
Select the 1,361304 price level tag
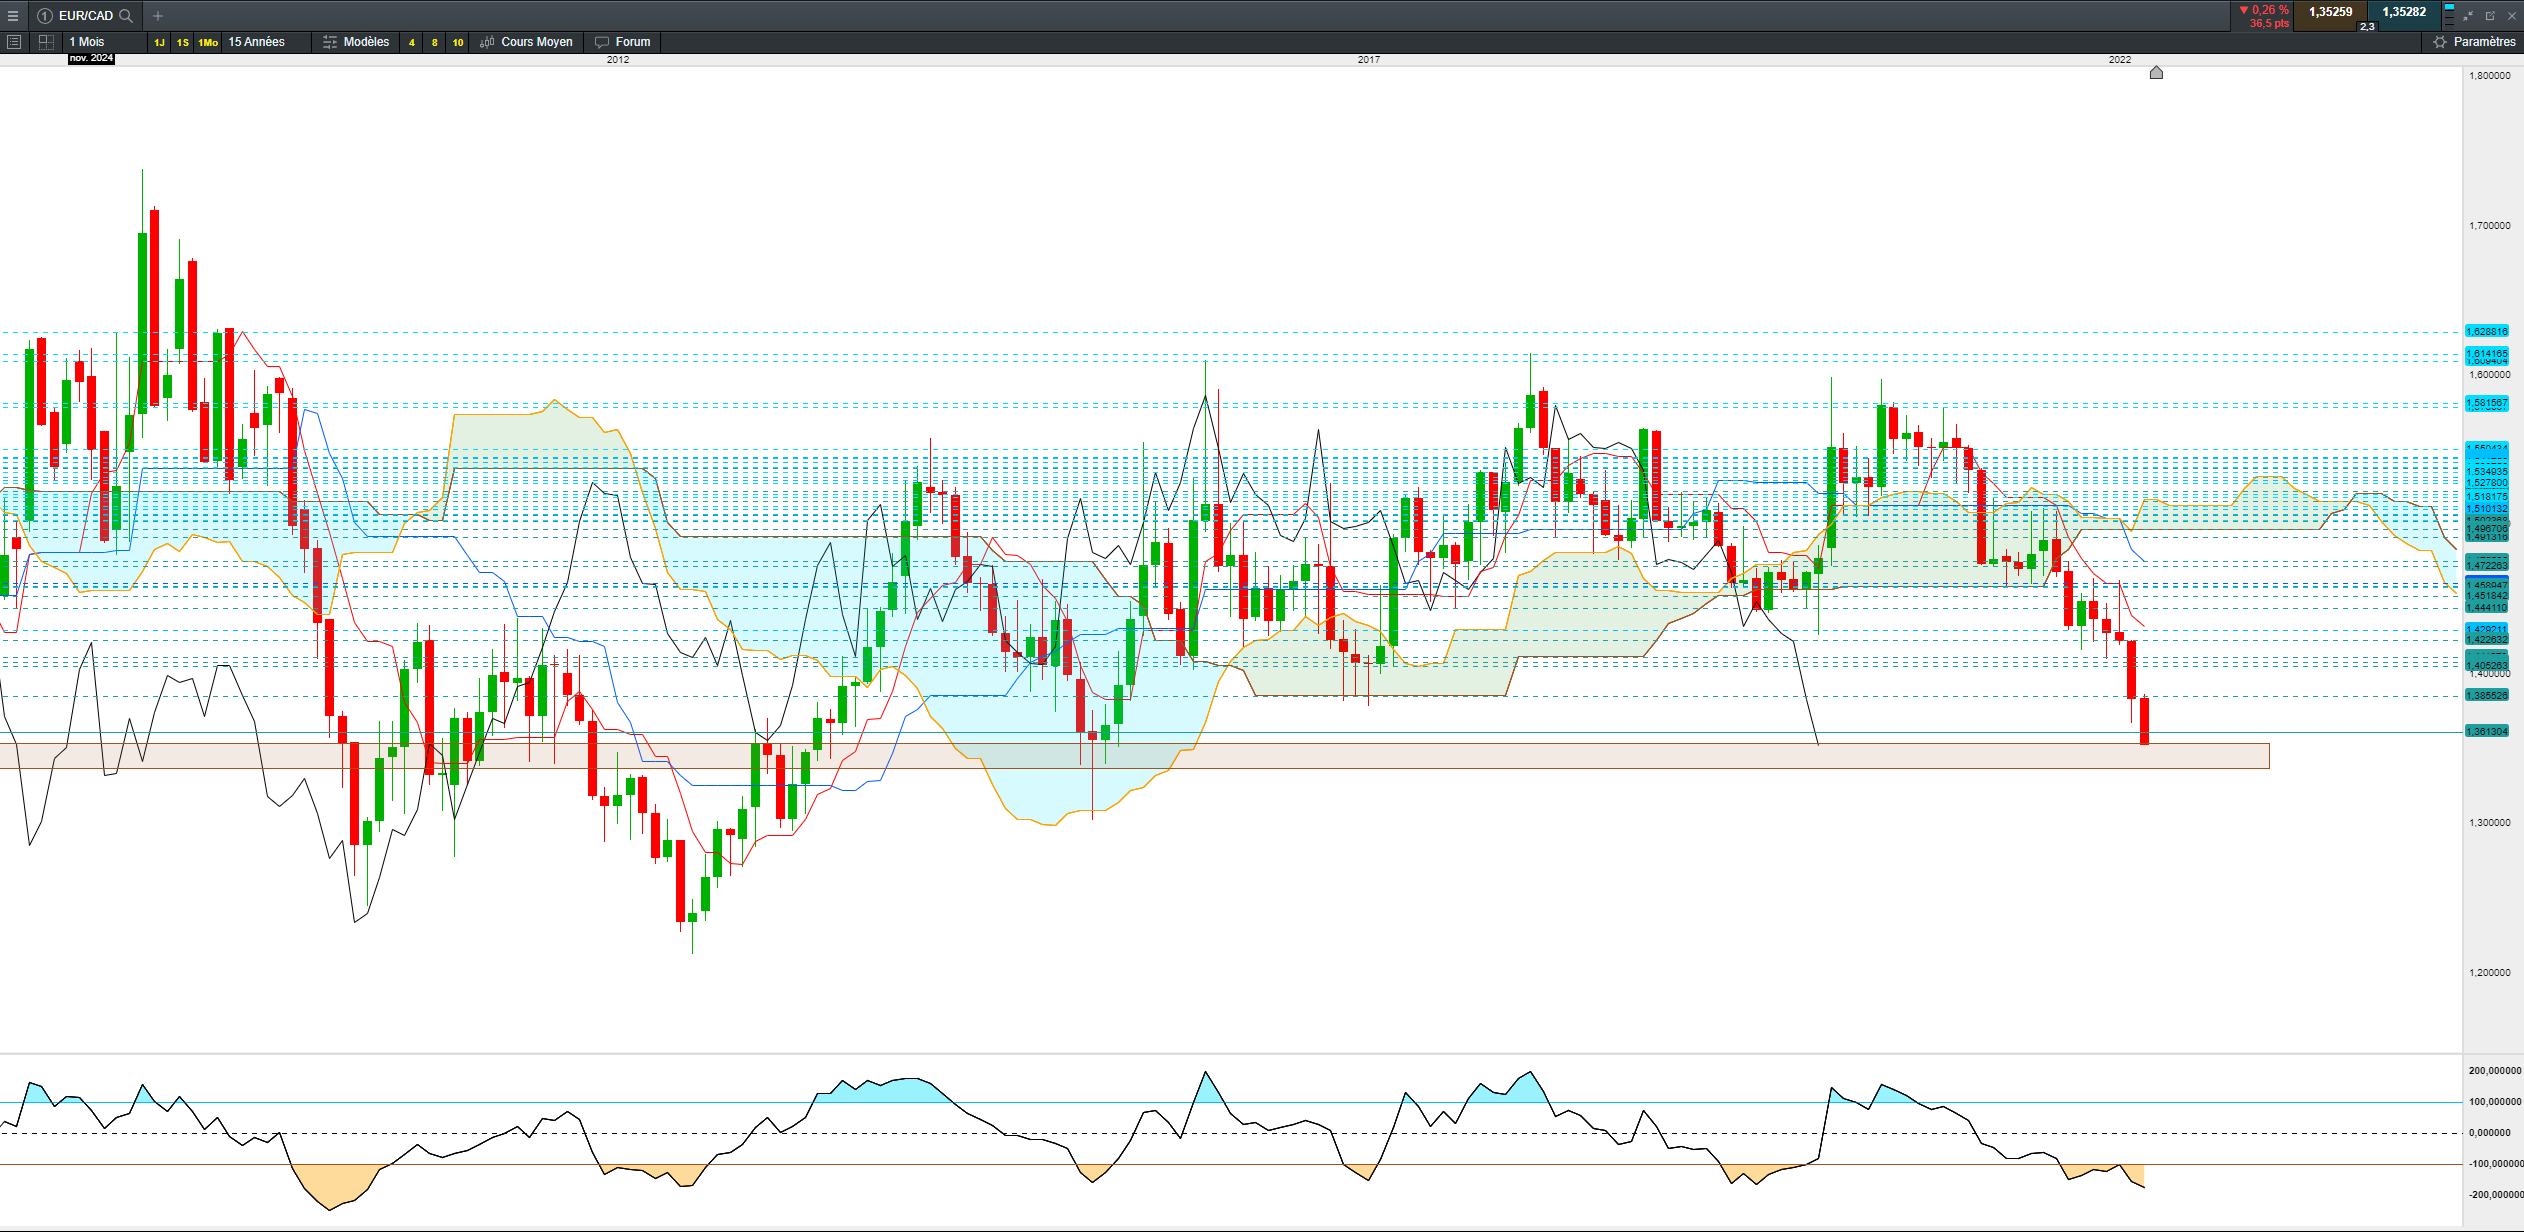[2487, 732]
